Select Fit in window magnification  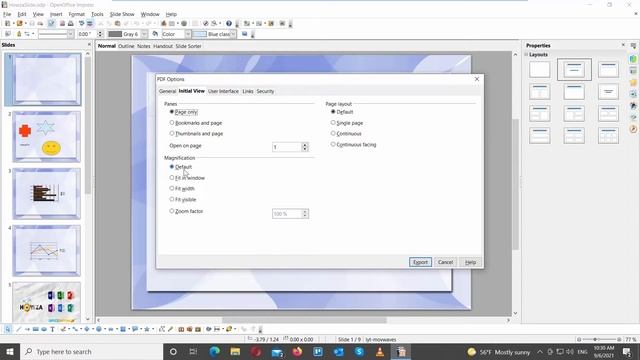(187, 178)
